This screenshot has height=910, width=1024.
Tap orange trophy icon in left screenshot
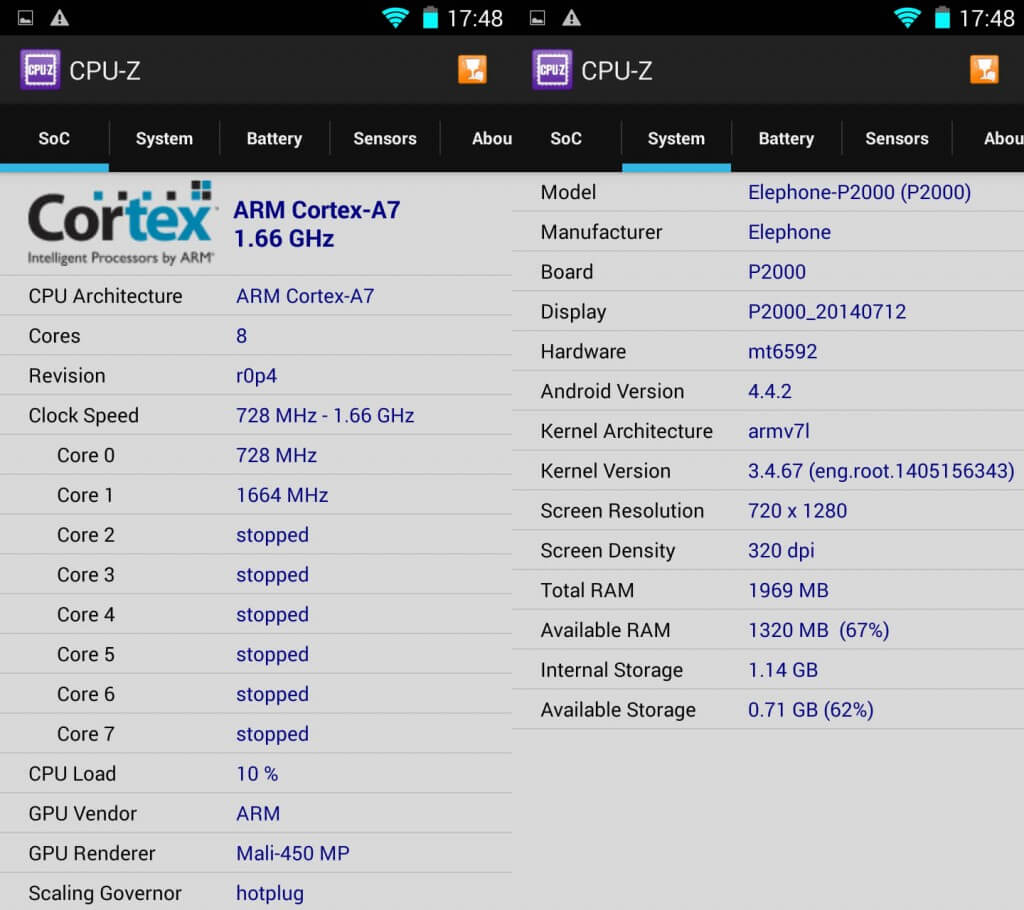[x=472, y=70]
